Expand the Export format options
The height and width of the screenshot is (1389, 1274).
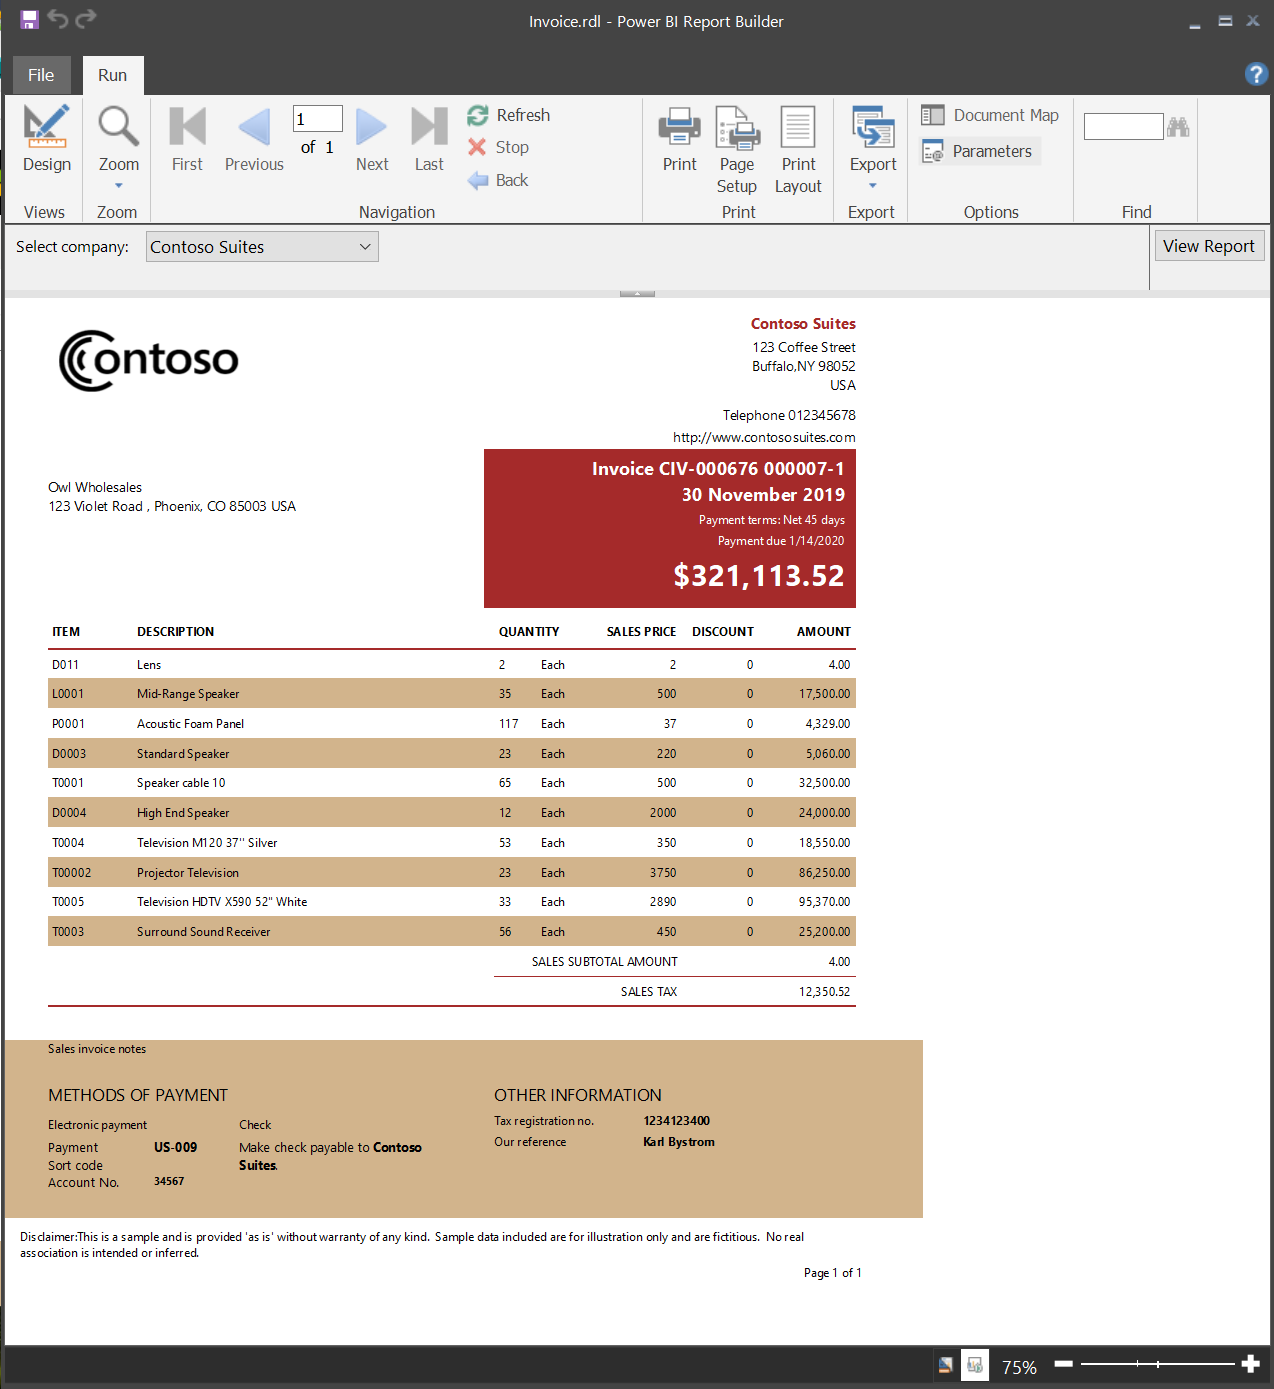click(x=871, y=185)
